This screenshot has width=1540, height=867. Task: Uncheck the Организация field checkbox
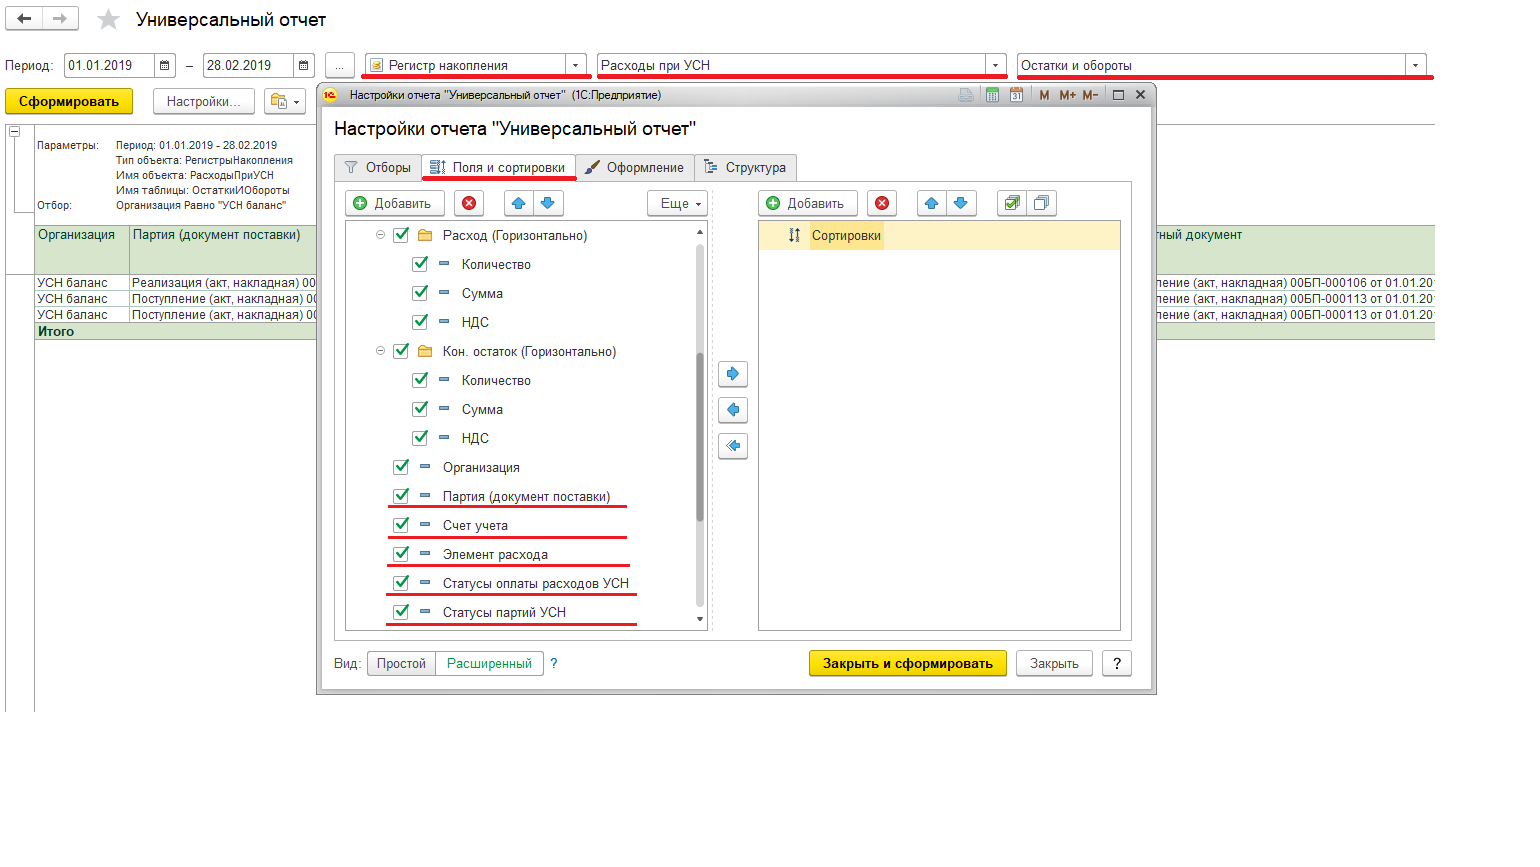click(401, 467)
